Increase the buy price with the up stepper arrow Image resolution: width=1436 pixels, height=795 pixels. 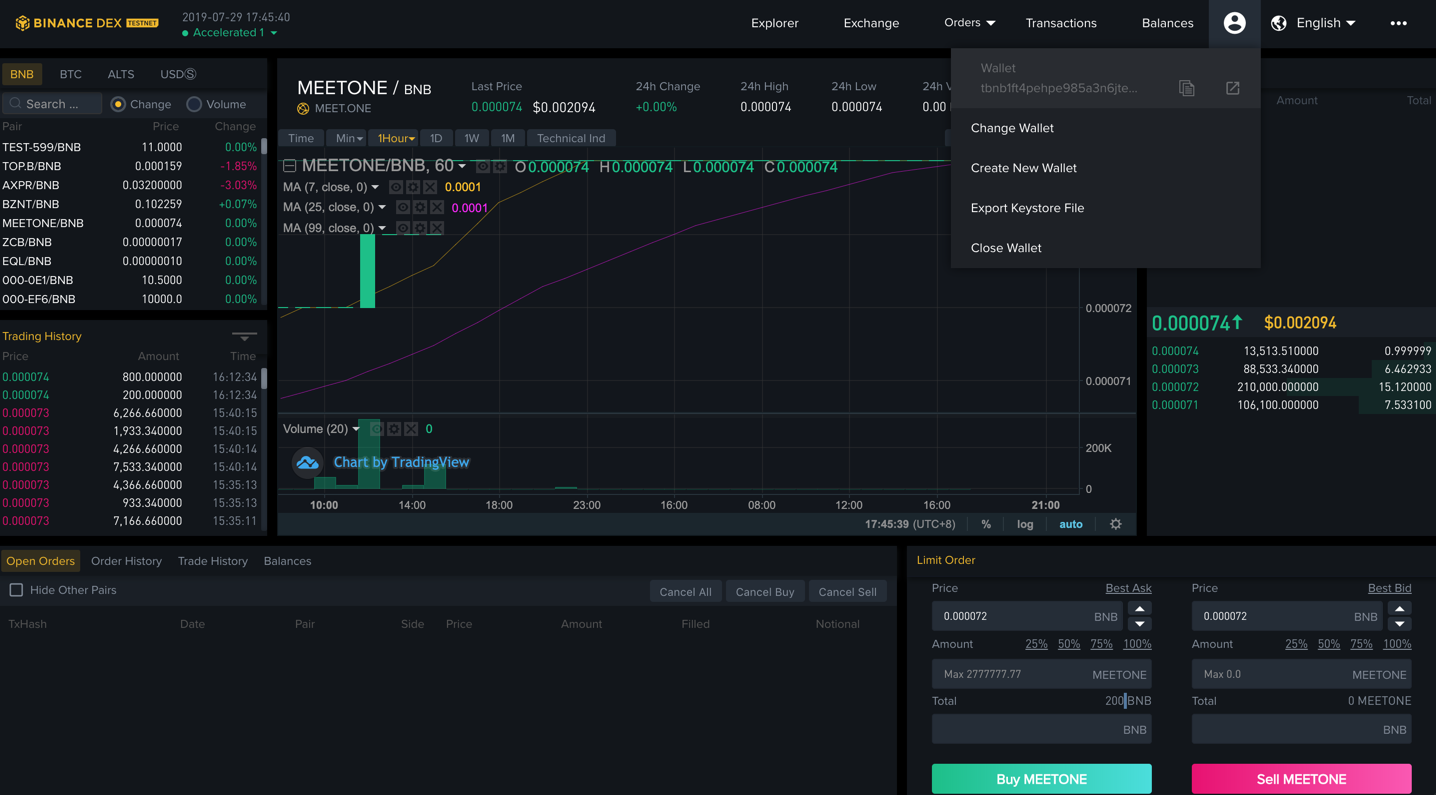[x=1140, y=609]
